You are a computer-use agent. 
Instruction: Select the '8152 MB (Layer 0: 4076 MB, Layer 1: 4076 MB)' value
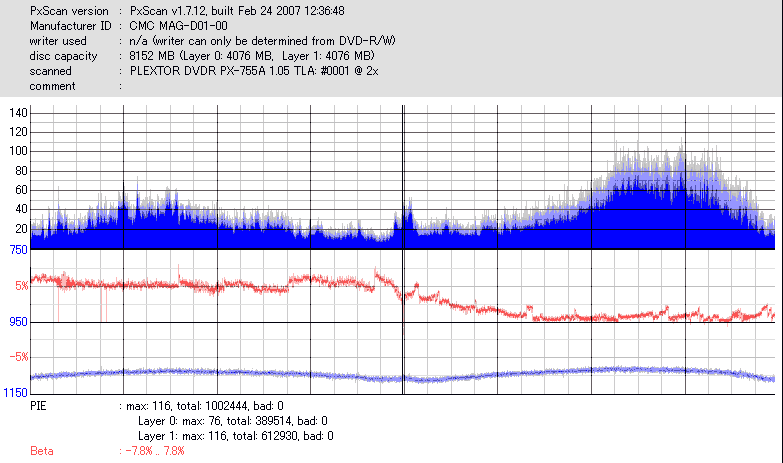point(252,56)
